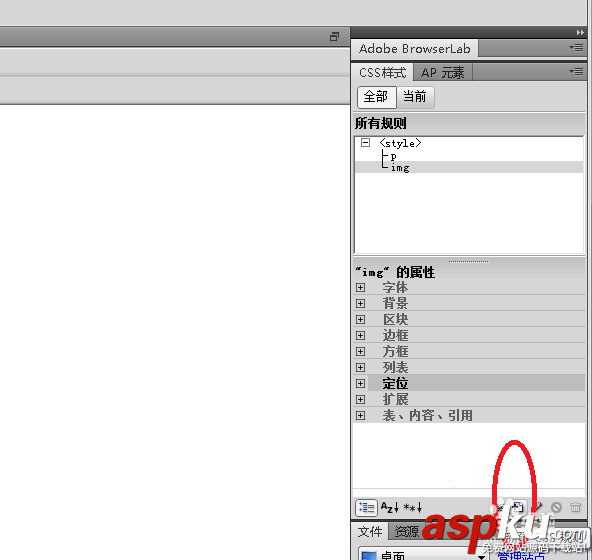Open Adobe BrowserLab panel options menu
The height and width of the screenshot is (560, 592).
pos(576,48)
